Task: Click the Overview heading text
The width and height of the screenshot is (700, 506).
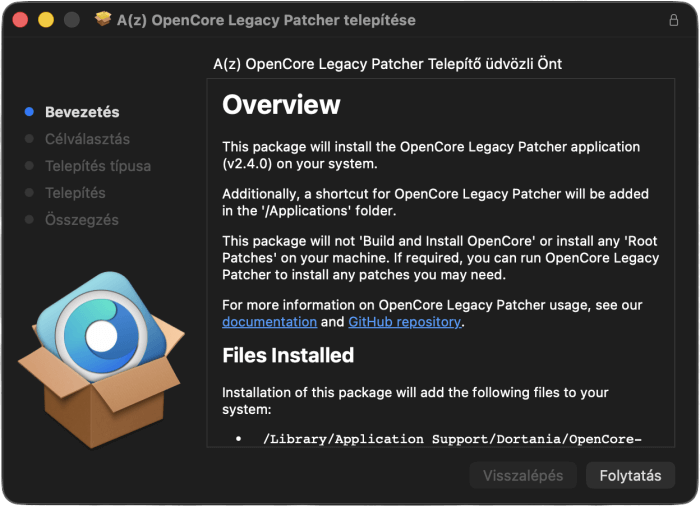Action: pyautogui.click(x=281, y=105)
